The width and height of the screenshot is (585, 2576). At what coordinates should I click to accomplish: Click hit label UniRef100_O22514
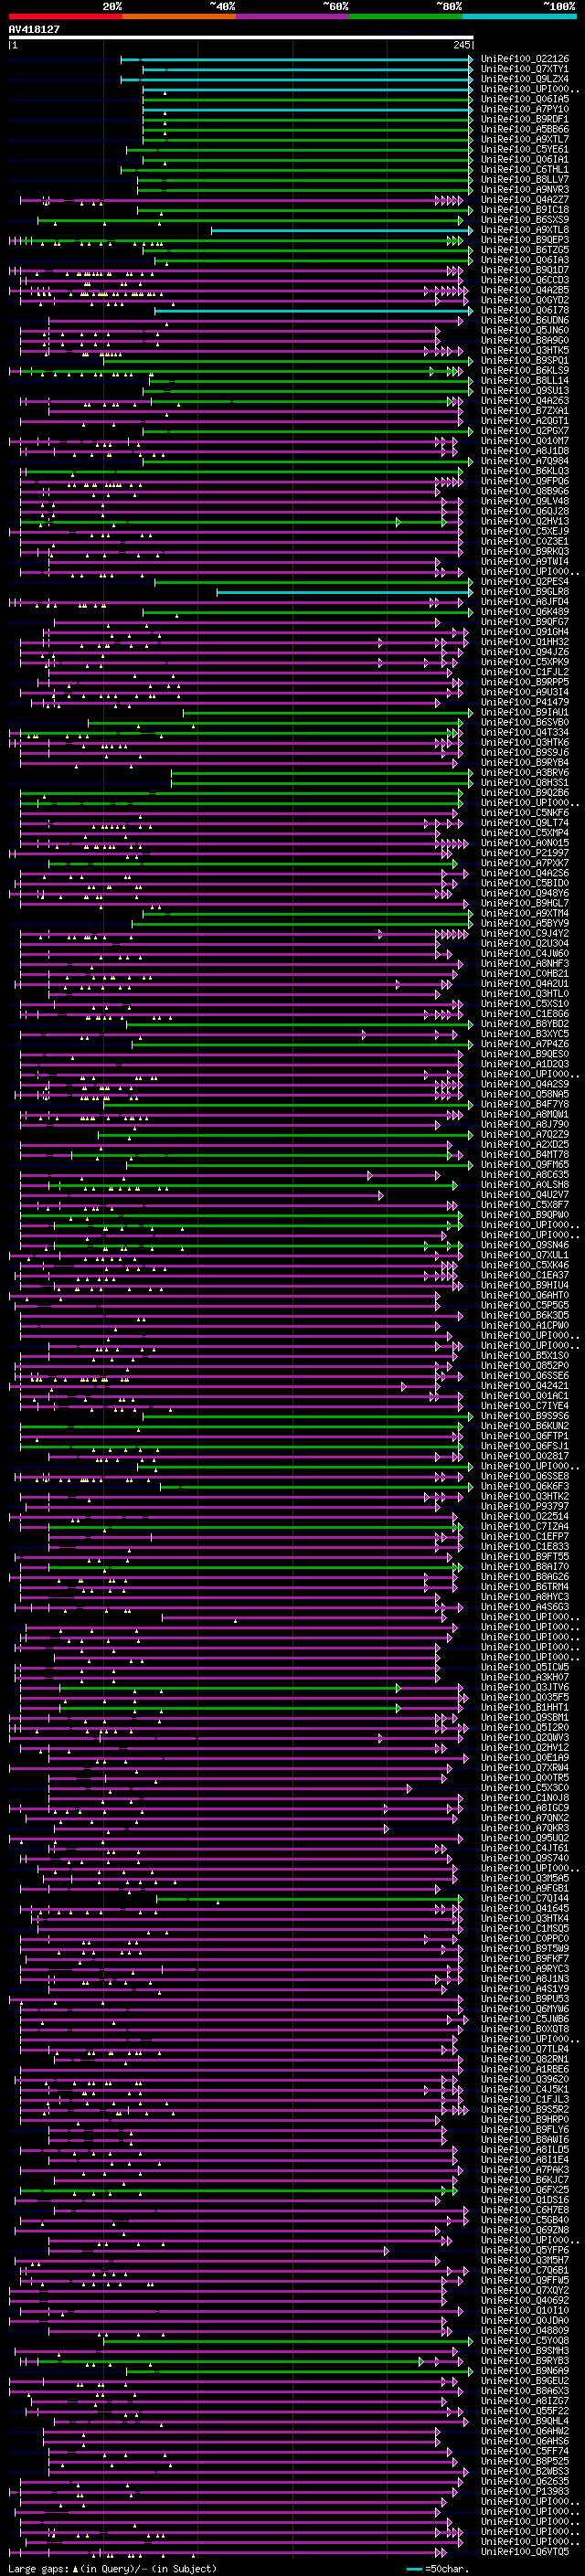525,1518
